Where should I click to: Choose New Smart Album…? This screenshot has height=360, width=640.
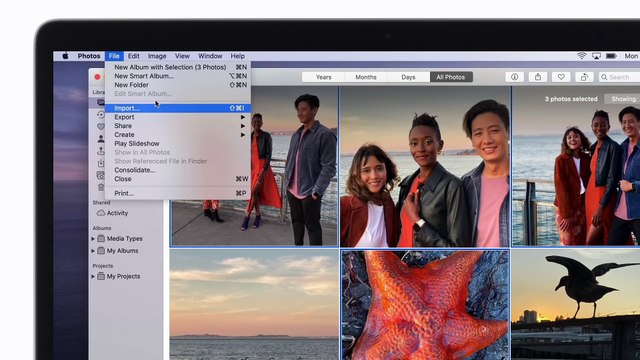pyautogui.click(x=178, y=76)
